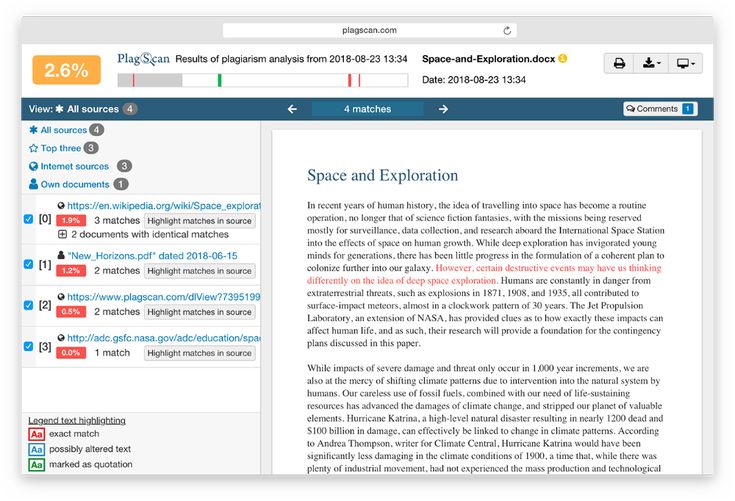Click the 0.5% badge of source [2]
Screen dimensions: 735x501
[x=71, y=312]
